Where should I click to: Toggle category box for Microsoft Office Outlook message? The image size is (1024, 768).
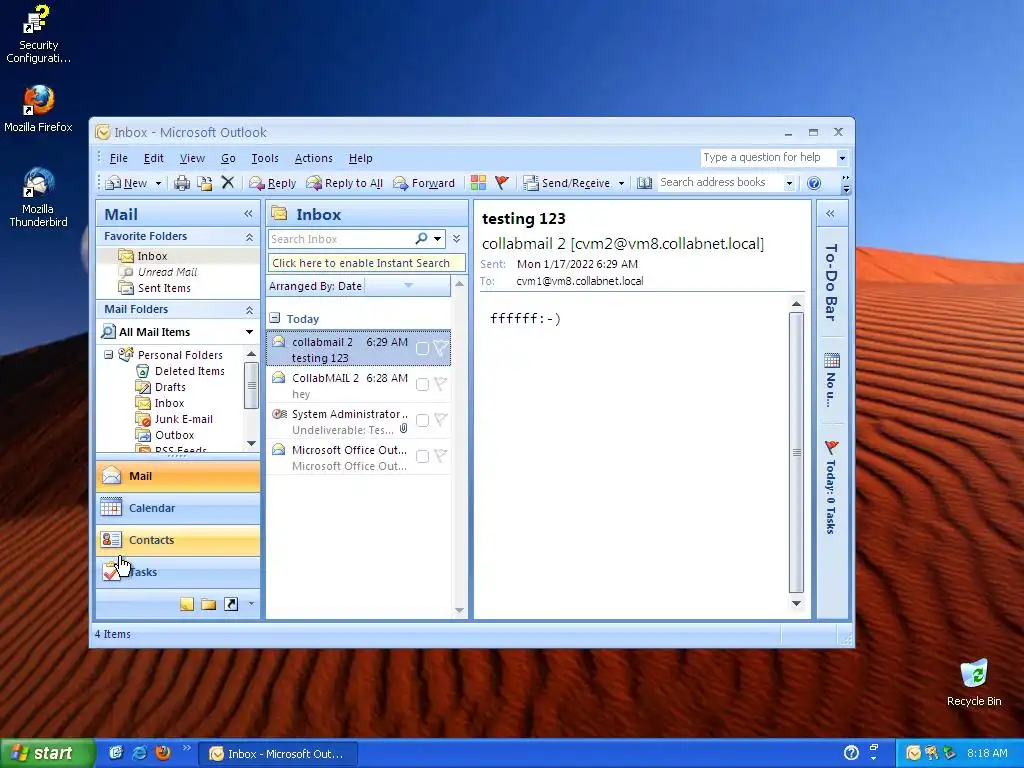pos(423,456)
